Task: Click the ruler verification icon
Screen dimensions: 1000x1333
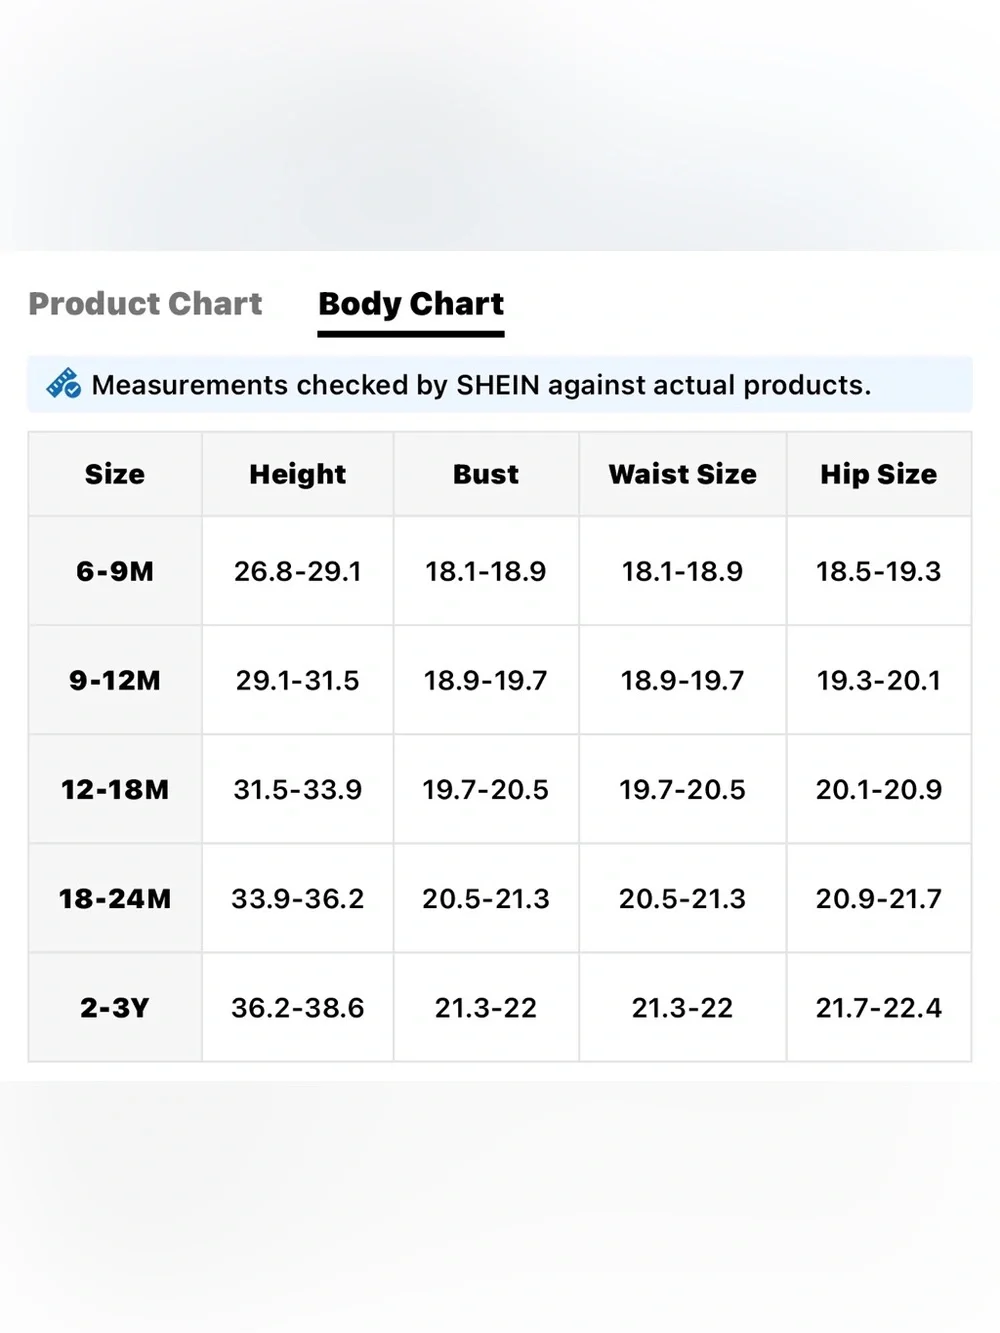Action: (x=64, y=384)
